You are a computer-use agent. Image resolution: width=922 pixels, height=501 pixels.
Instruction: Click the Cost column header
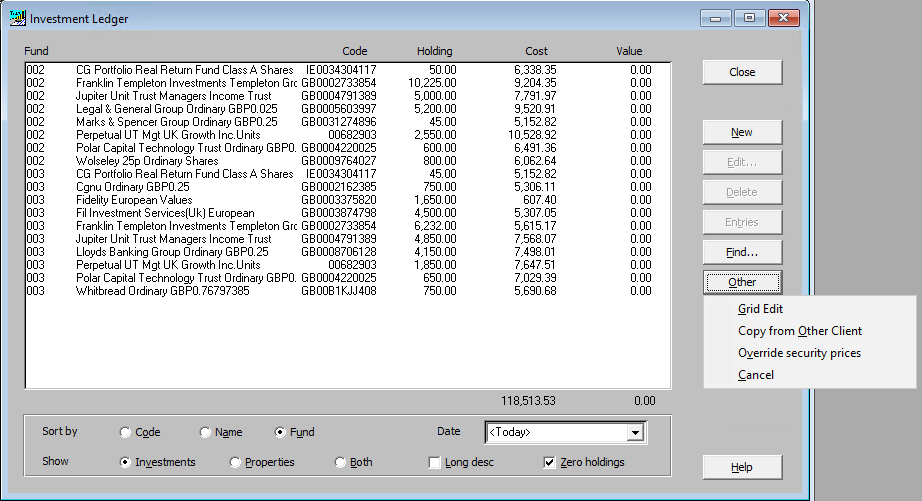tap(536, 51)
